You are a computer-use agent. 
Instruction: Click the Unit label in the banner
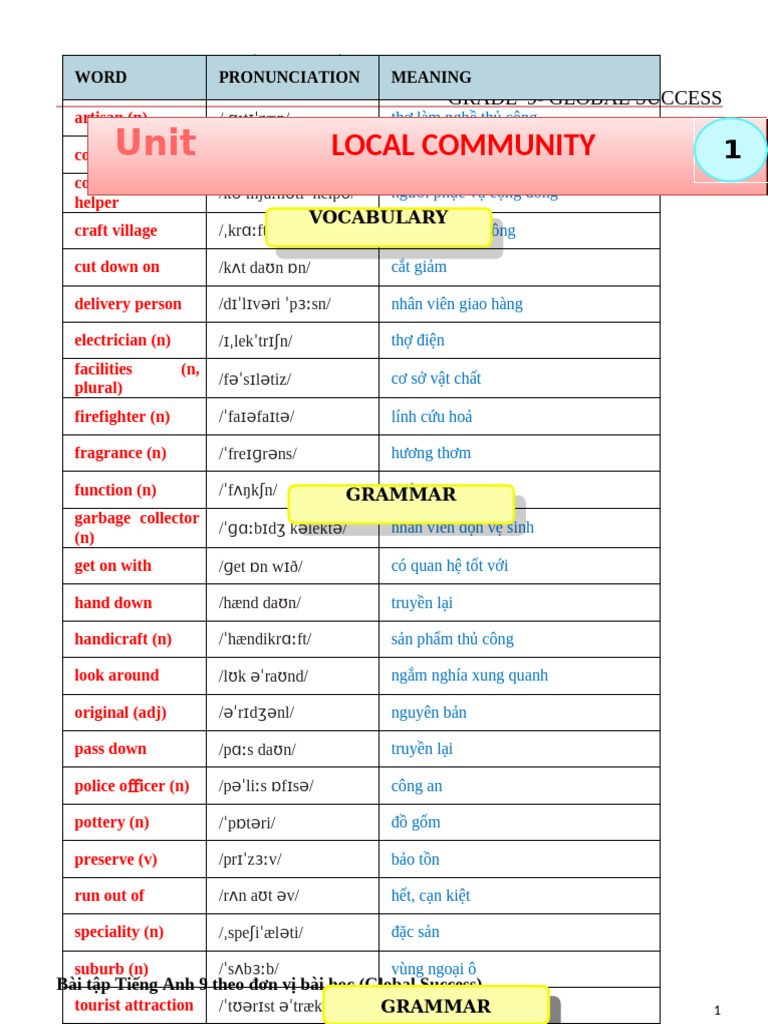[156, 142]
